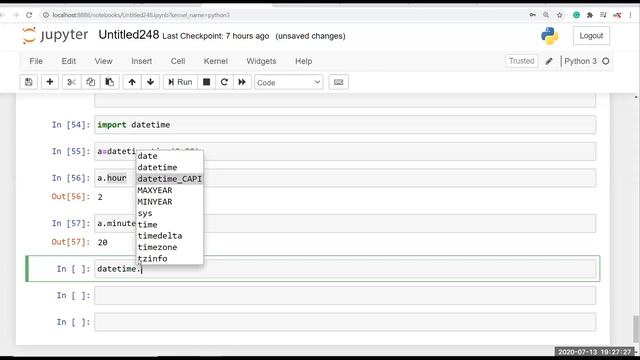Click the Out[56] output value 2
The image size is (640, 360).
point(100,197)
